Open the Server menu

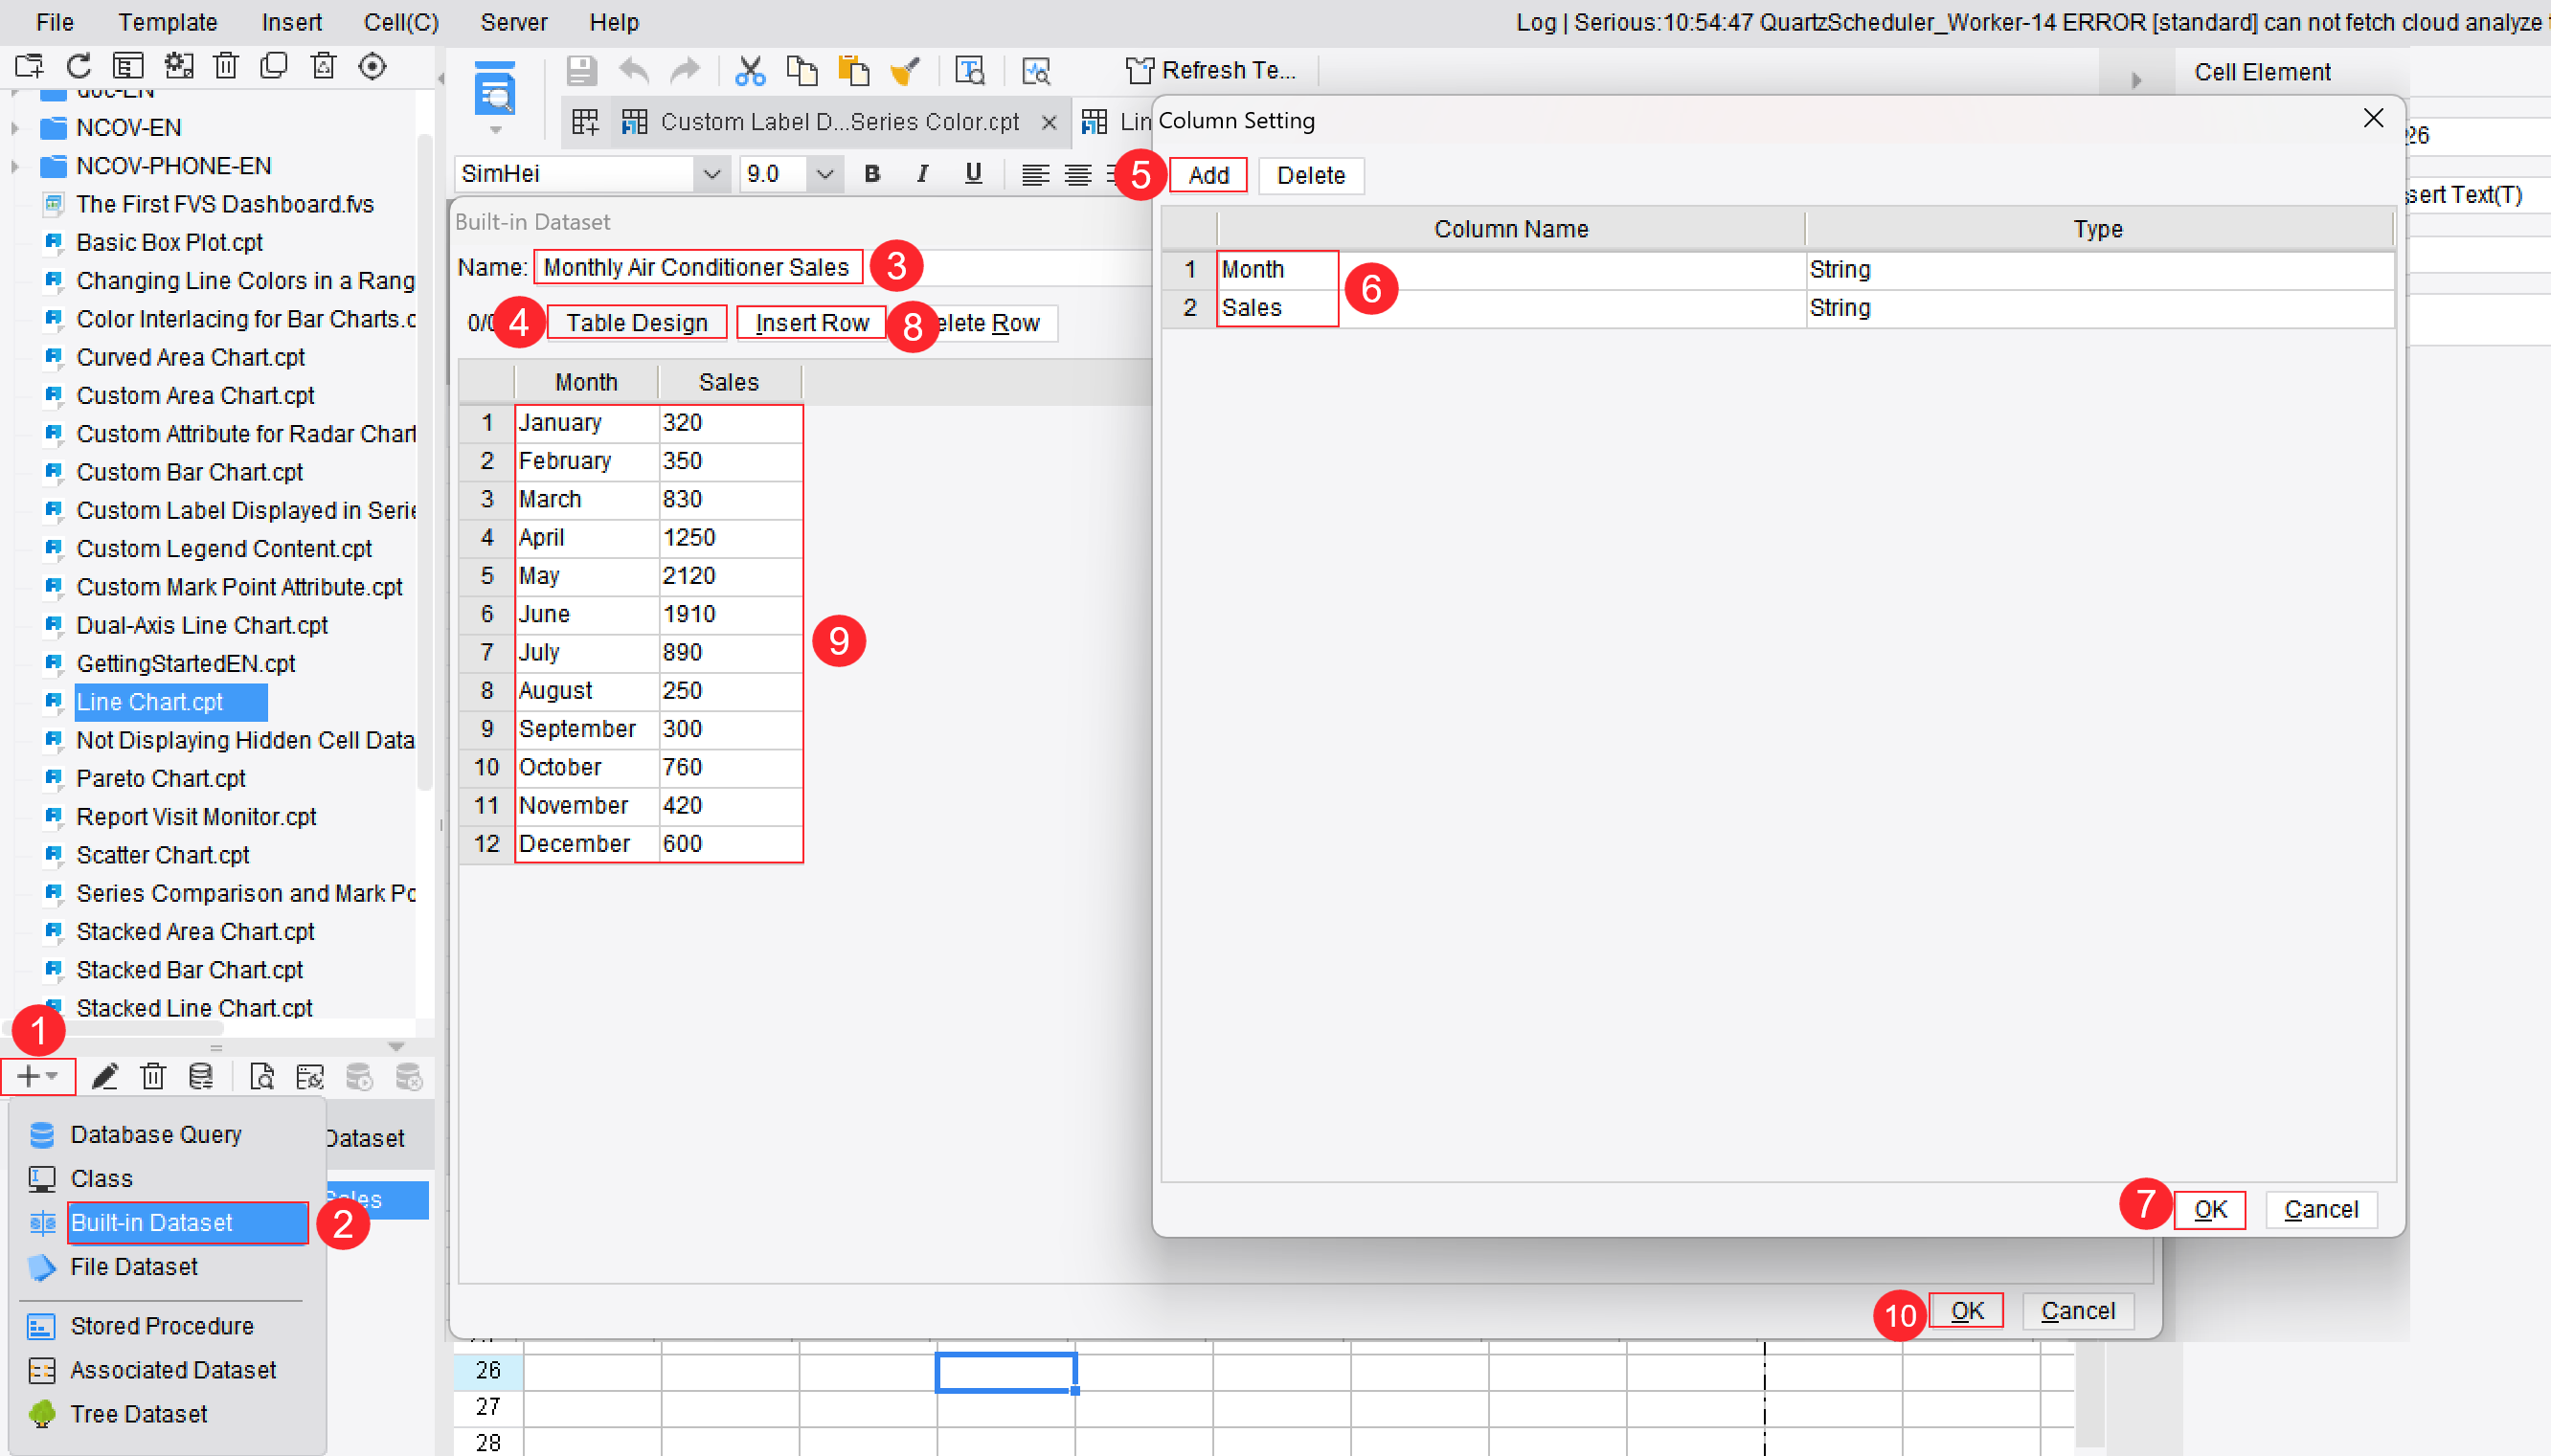tap(514, 22)
